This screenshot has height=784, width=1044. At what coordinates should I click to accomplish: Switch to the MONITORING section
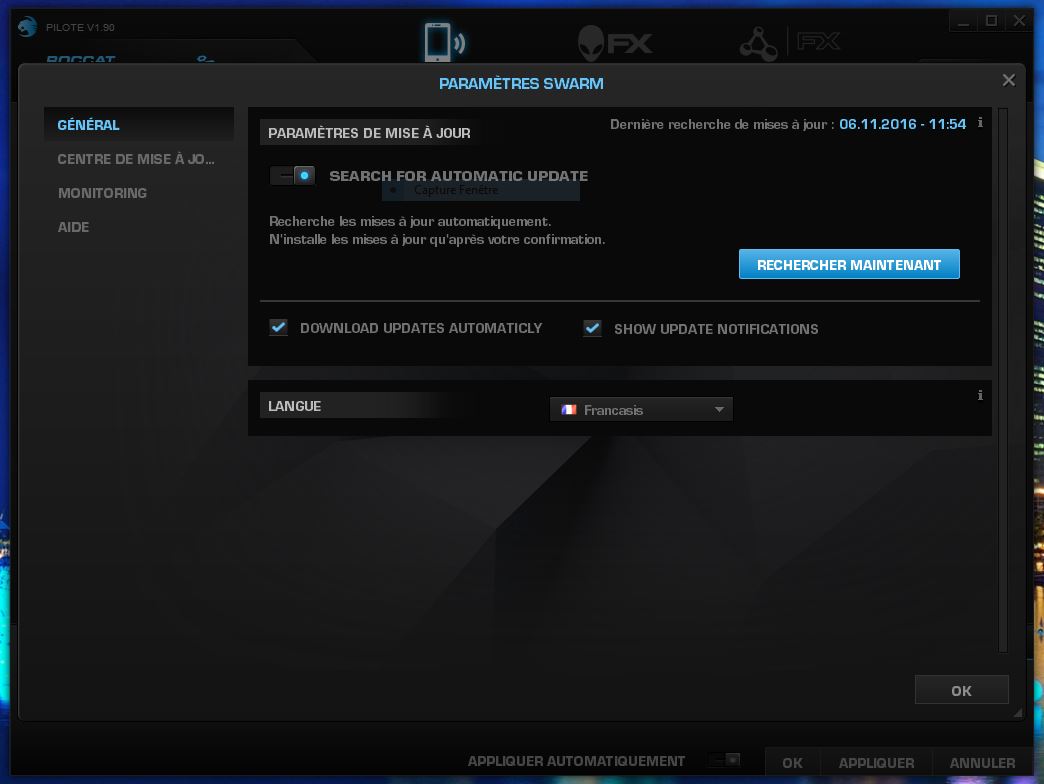point(102,193)
